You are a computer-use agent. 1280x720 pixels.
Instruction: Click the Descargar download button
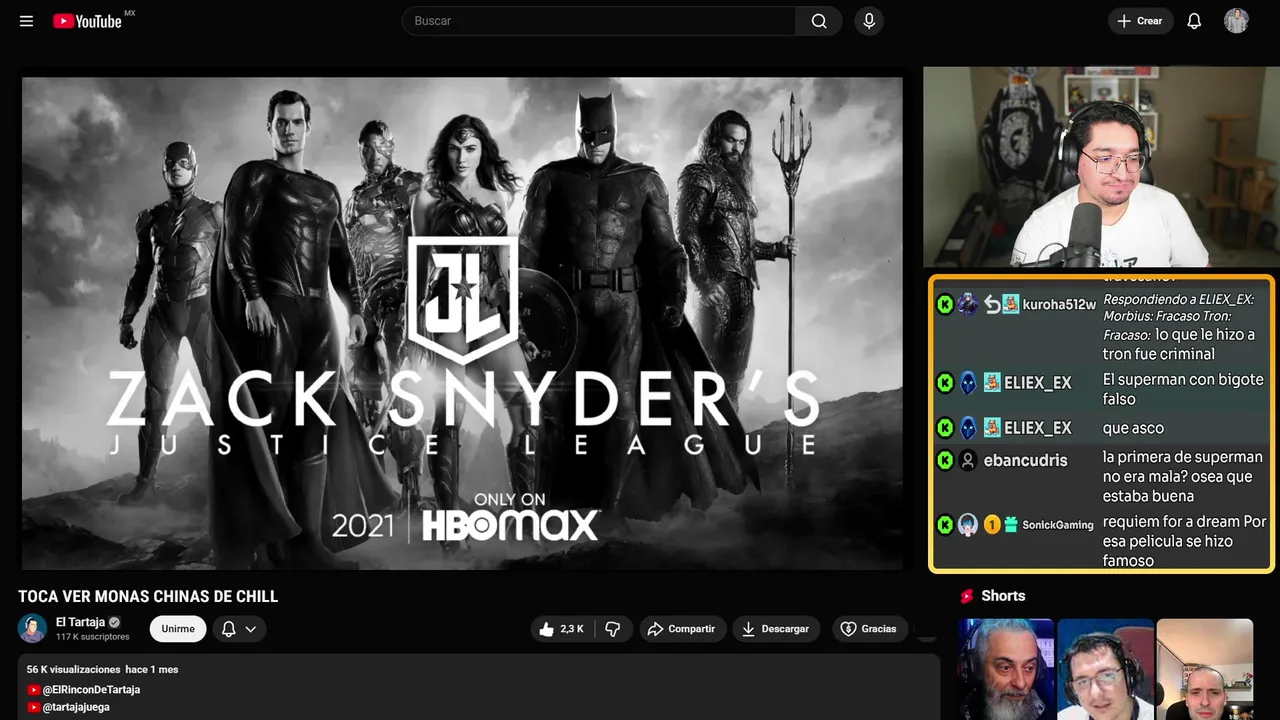(x=776, y=629)
